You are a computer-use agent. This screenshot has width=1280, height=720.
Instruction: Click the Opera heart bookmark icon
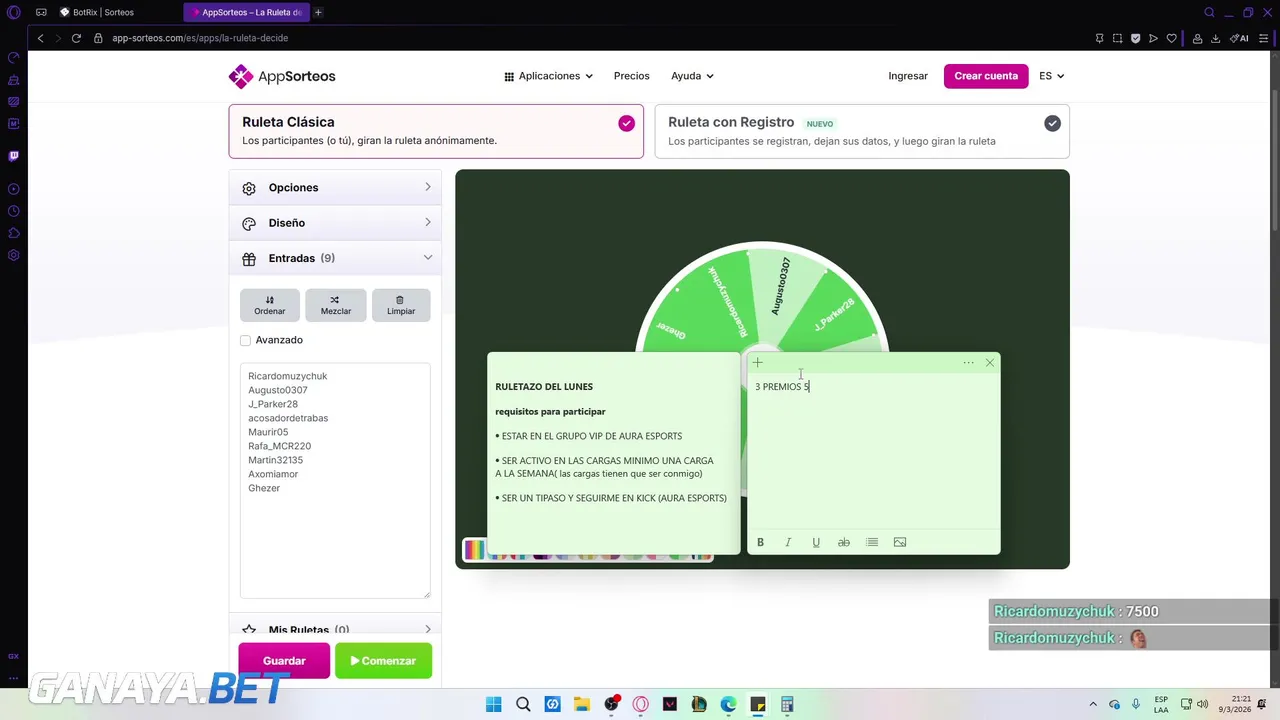point(1172,38)
